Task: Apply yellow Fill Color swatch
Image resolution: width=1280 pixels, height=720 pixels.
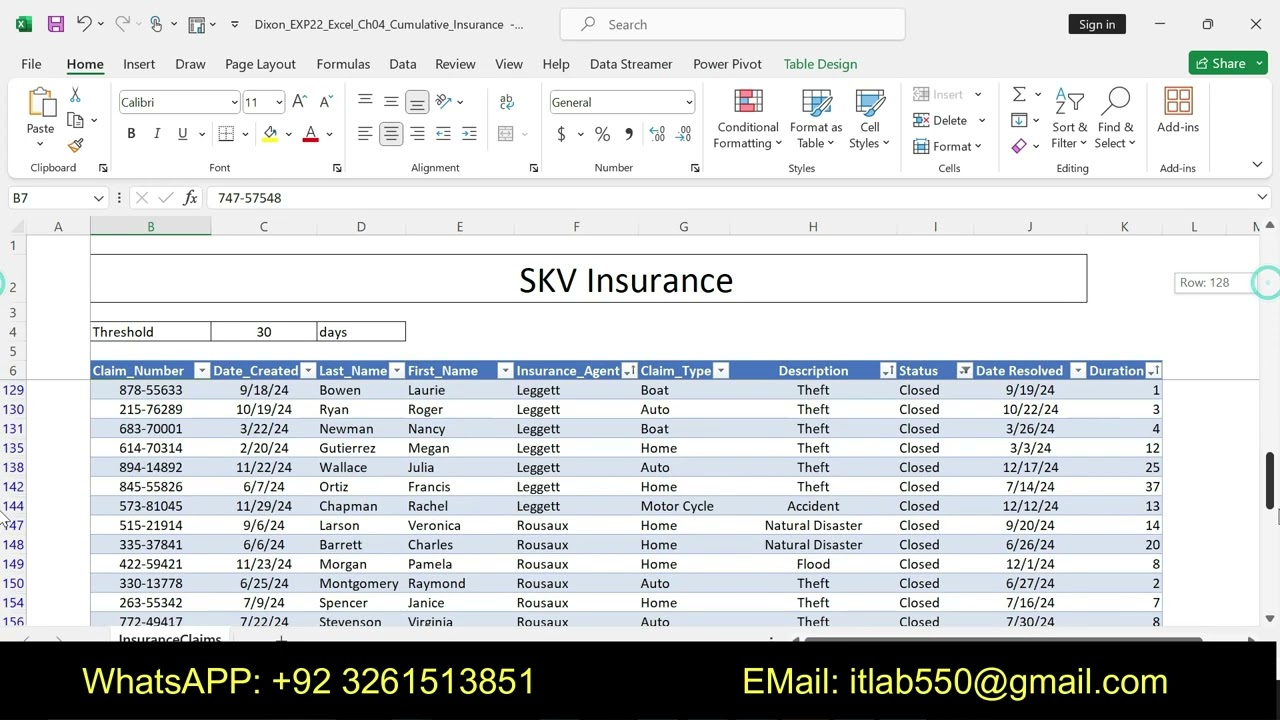Action: tap(270, 134)
